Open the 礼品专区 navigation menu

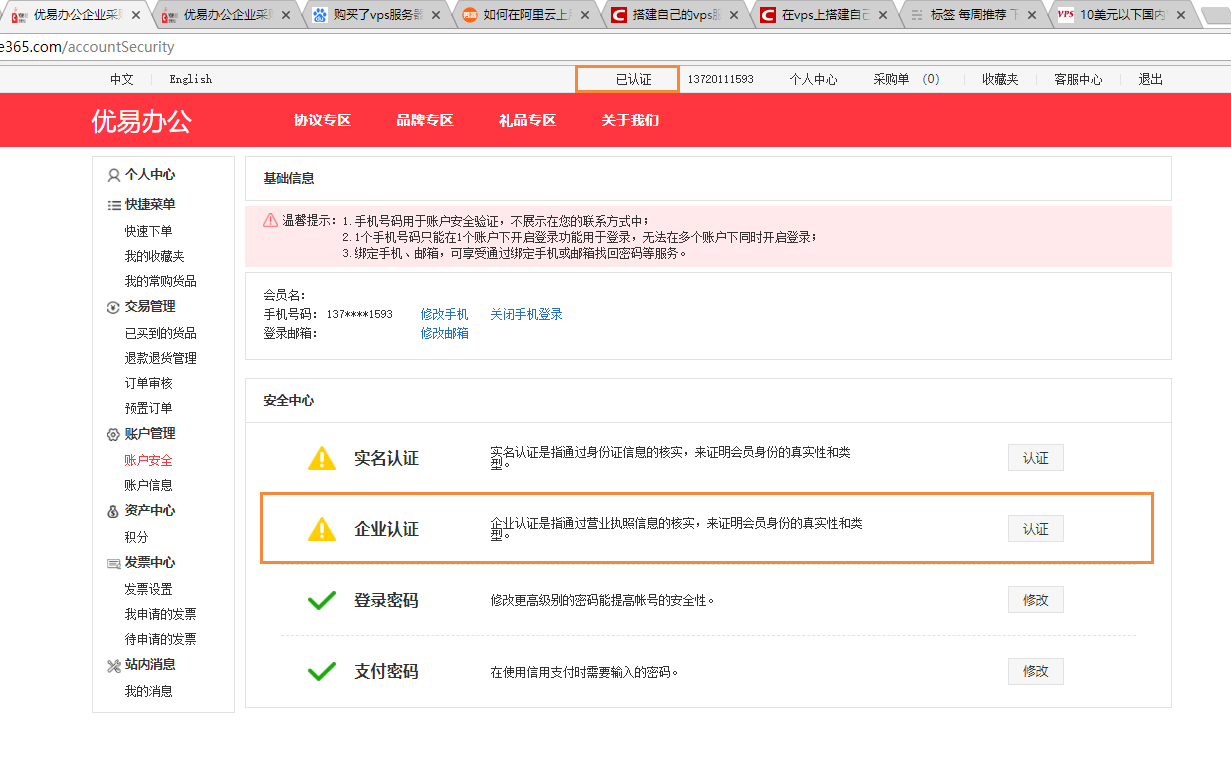click(x=527, y=120)
